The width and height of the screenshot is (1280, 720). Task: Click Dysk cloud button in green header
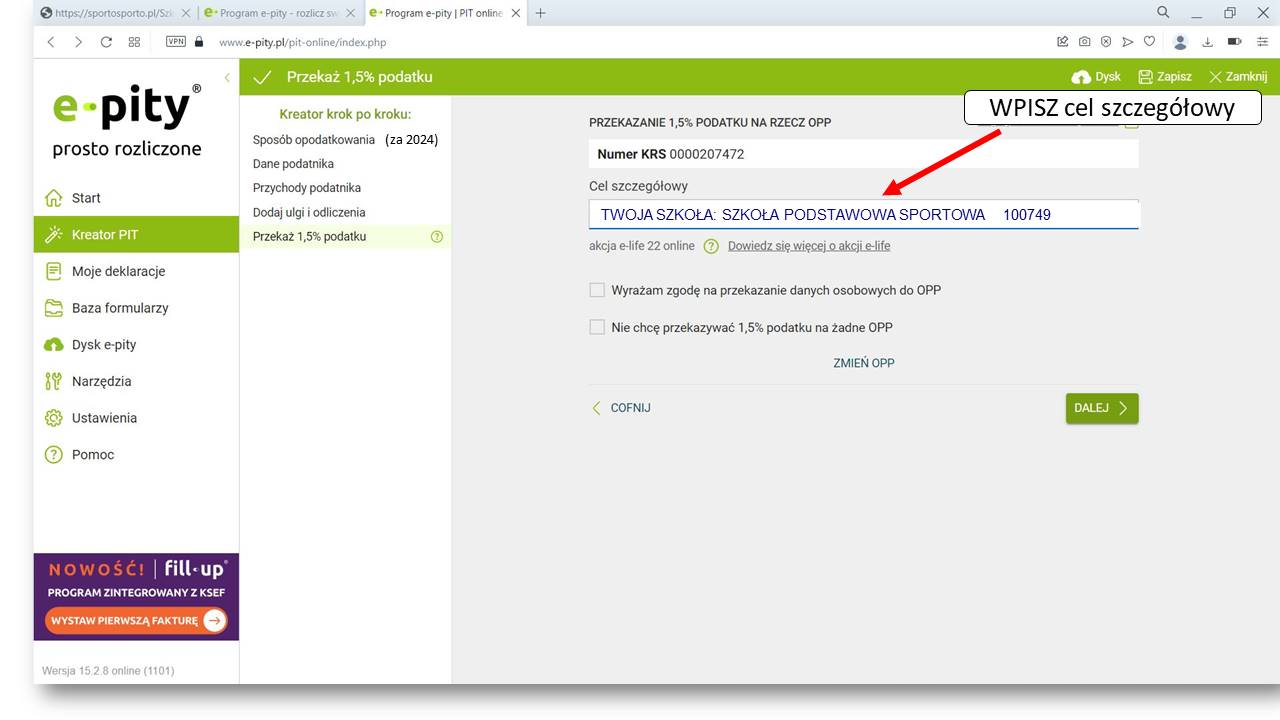(1096, 77)
